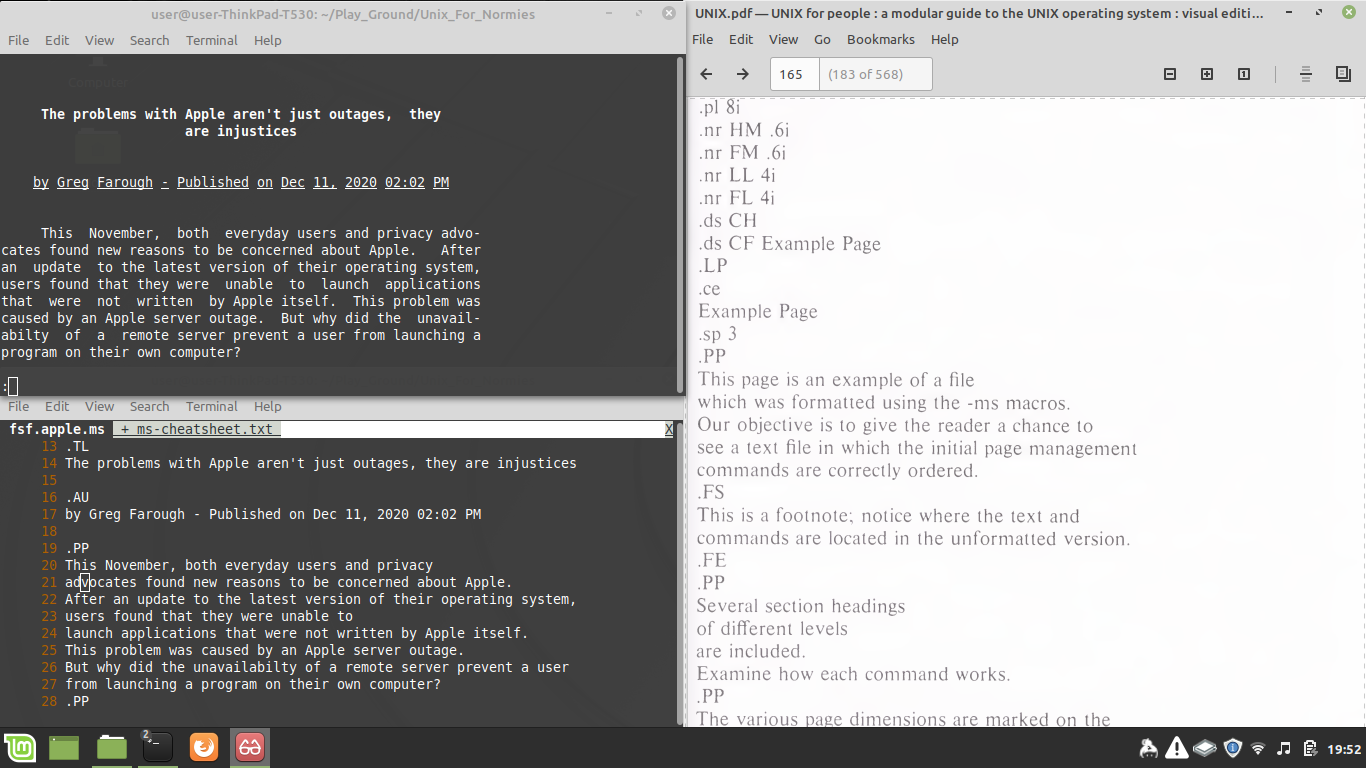Open update manager shield icon
Image resolution: width=1366 pixels, height=768 pixels.
tap(1233, 748)
